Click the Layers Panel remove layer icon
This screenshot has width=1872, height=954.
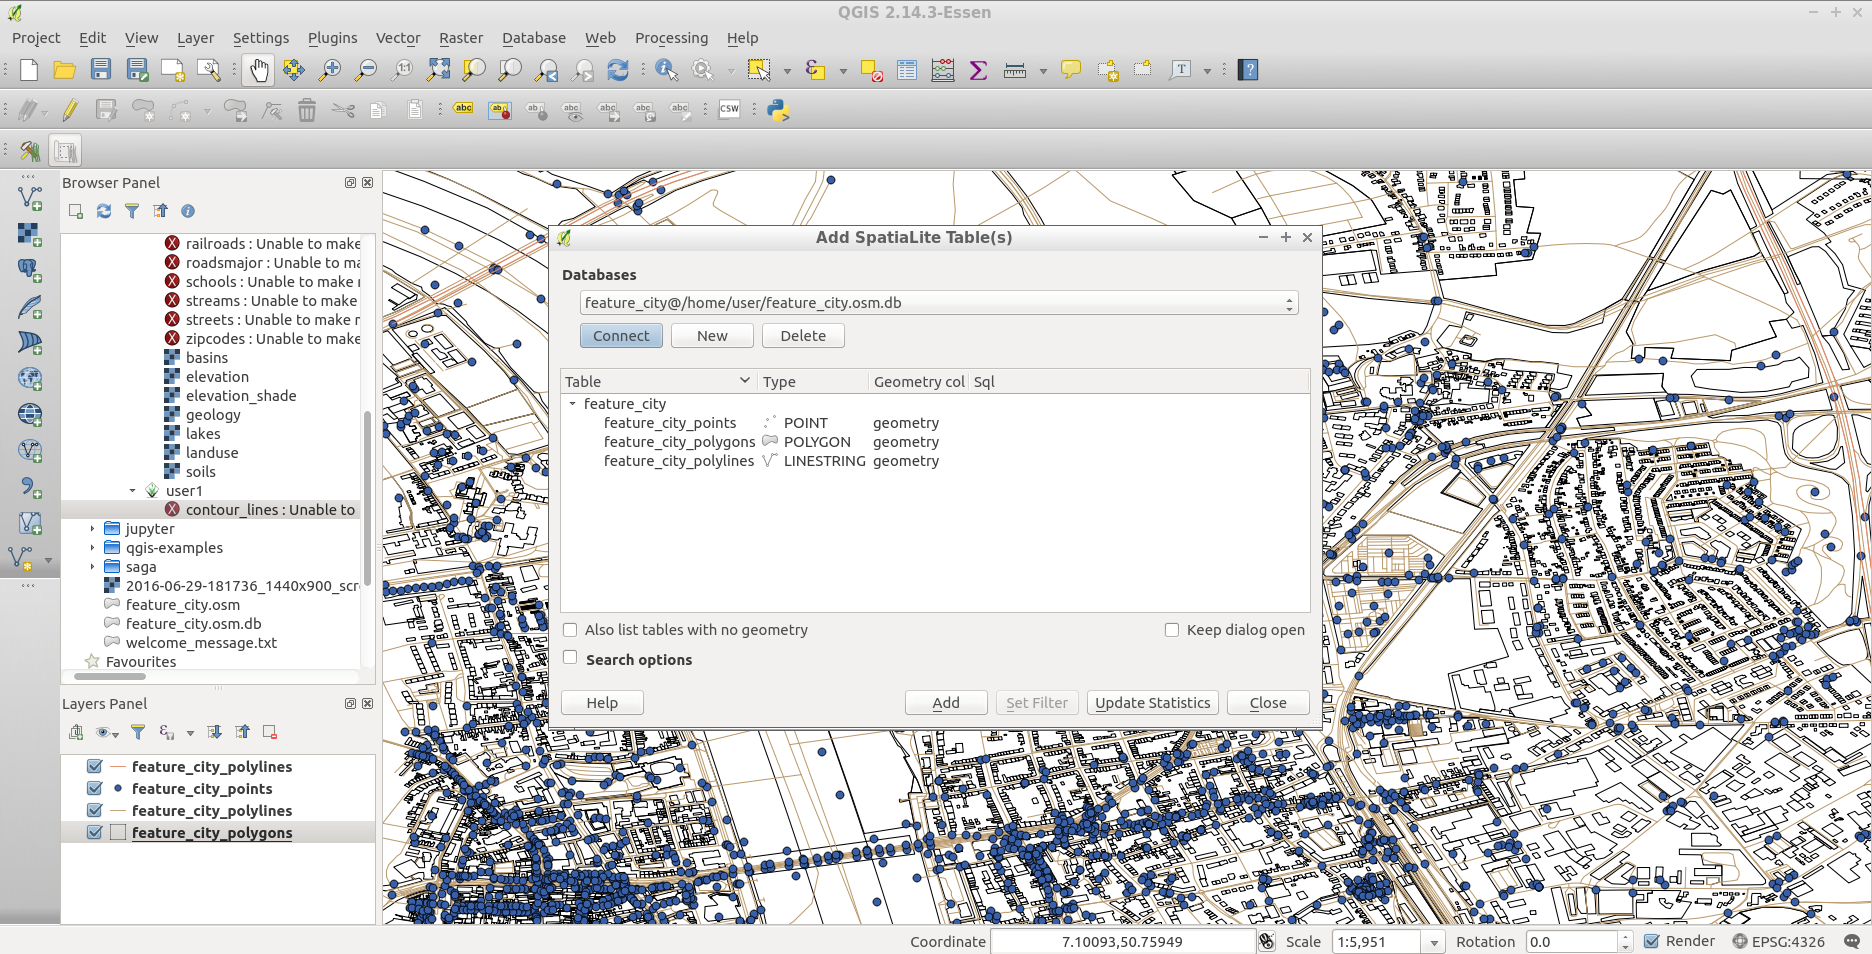(x=270, y=732)
